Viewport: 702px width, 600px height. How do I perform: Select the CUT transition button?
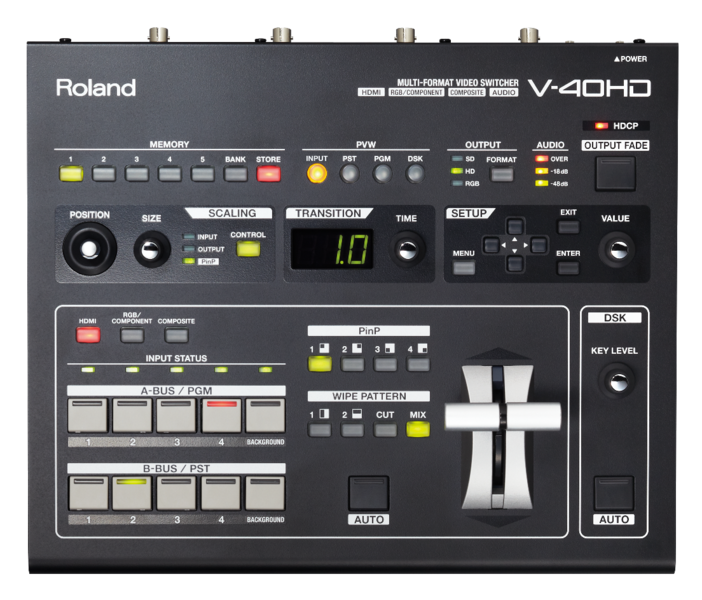[x=385, y=429]
